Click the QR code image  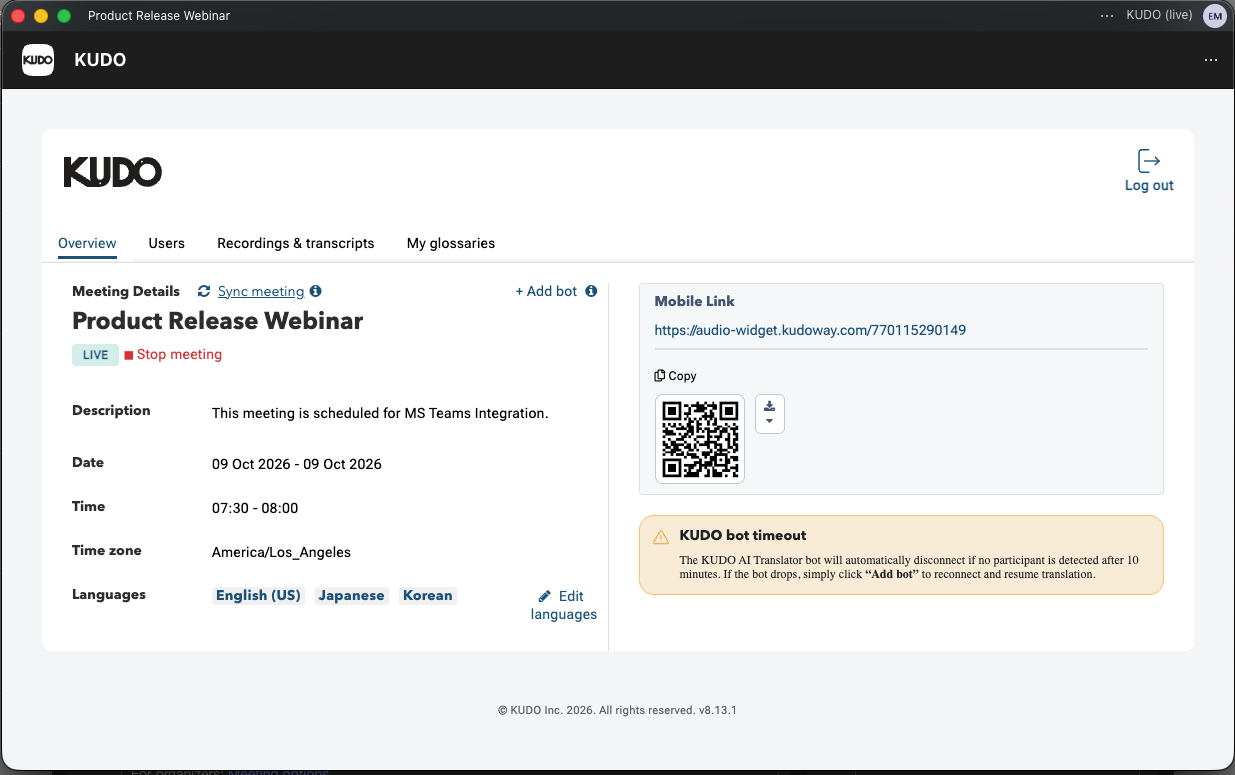pyautogui.click(x=700, y=439)
